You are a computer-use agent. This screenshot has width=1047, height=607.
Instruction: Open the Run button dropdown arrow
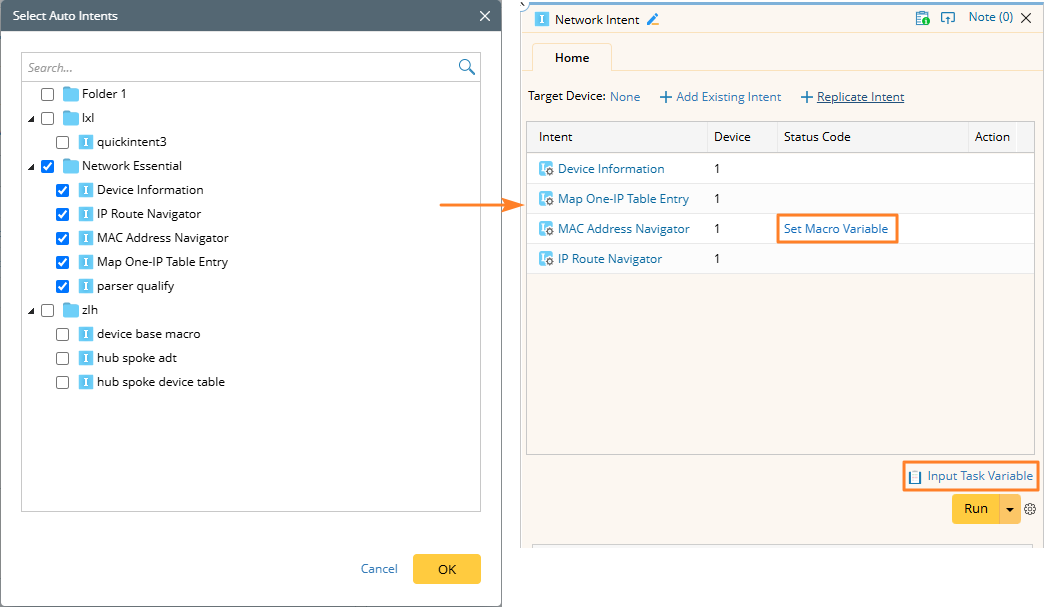tap(1010, 509)
